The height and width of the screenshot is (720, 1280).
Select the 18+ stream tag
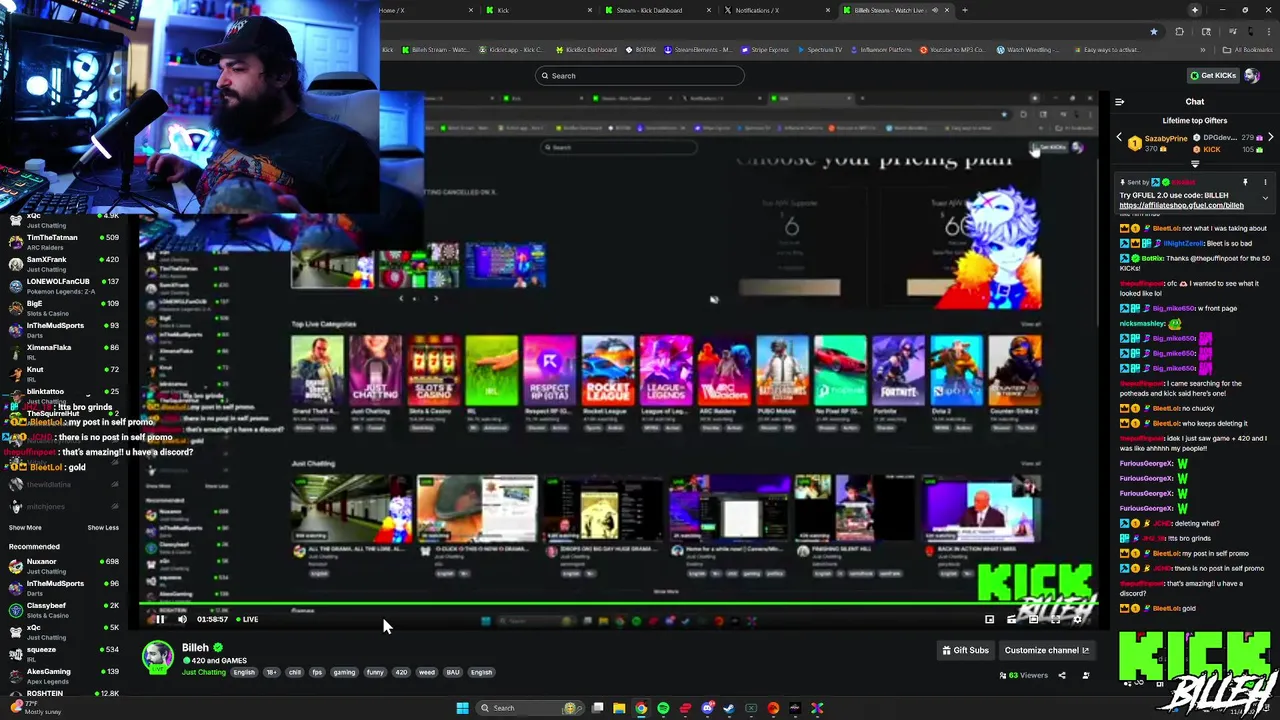271,672
